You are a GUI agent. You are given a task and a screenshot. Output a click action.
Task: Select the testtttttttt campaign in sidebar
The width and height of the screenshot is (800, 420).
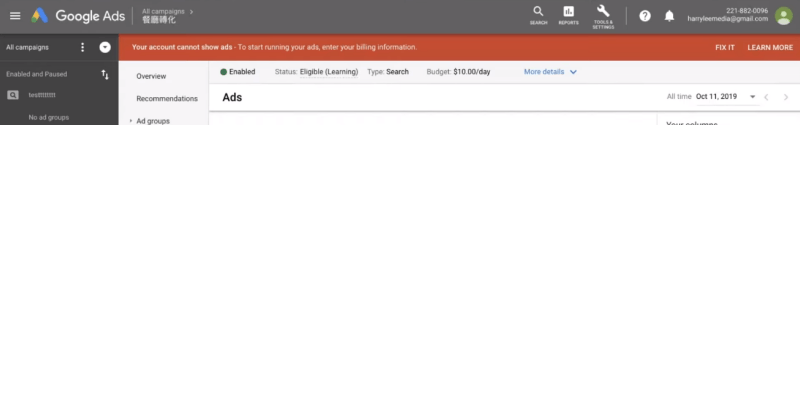48,95
